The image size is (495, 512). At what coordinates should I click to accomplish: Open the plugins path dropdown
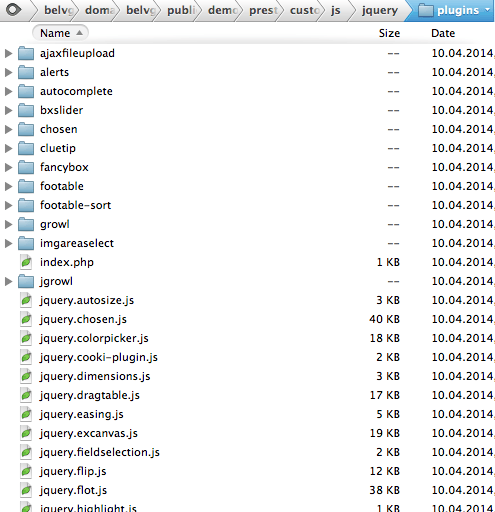point(487,10)
